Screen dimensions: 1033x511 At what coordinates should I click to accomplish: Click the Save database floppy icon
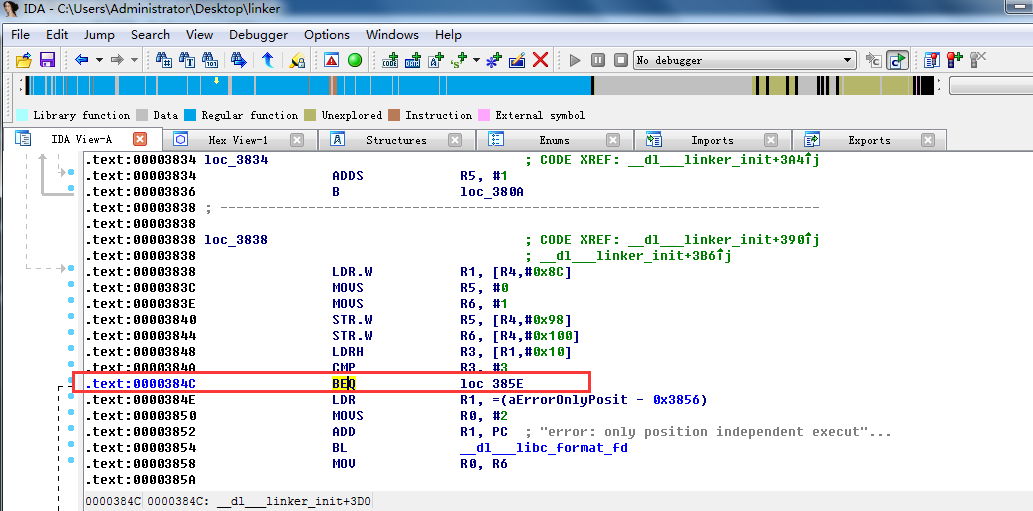click(x=47, y=61)
